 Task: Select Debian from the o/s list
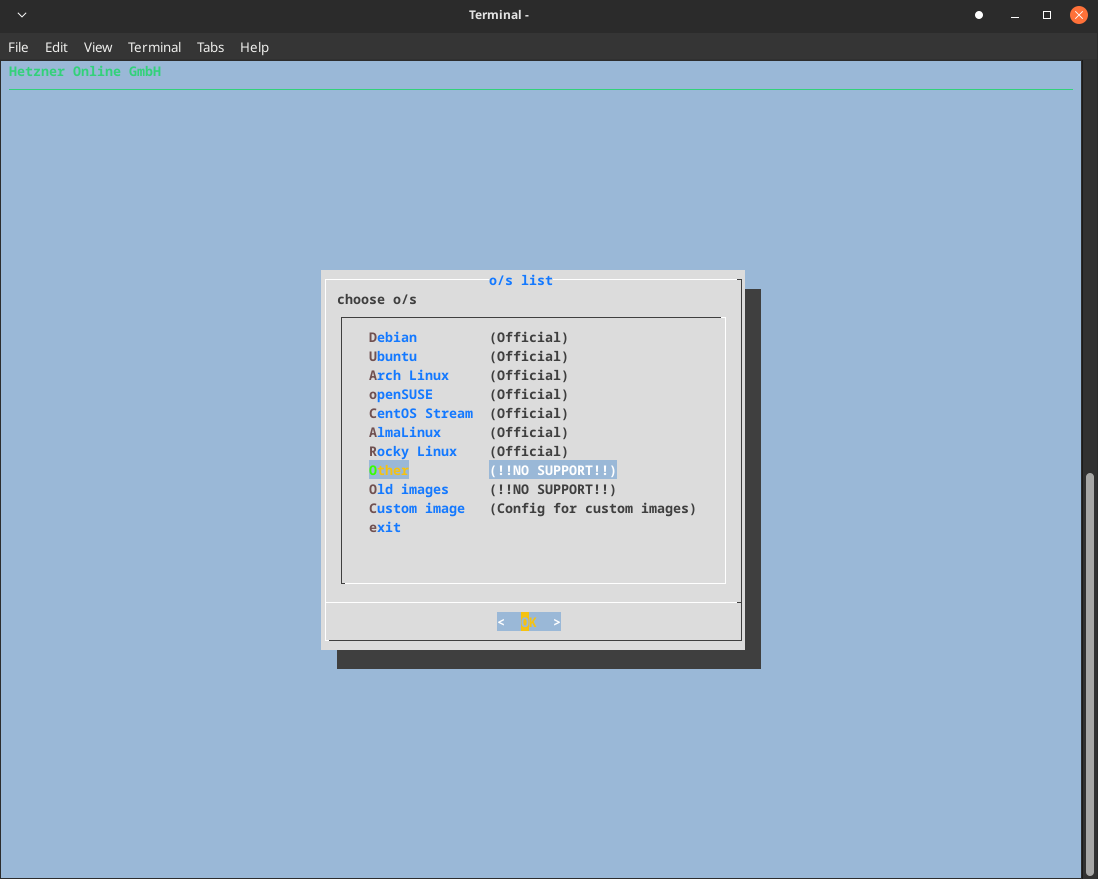[x=393, y=337]
